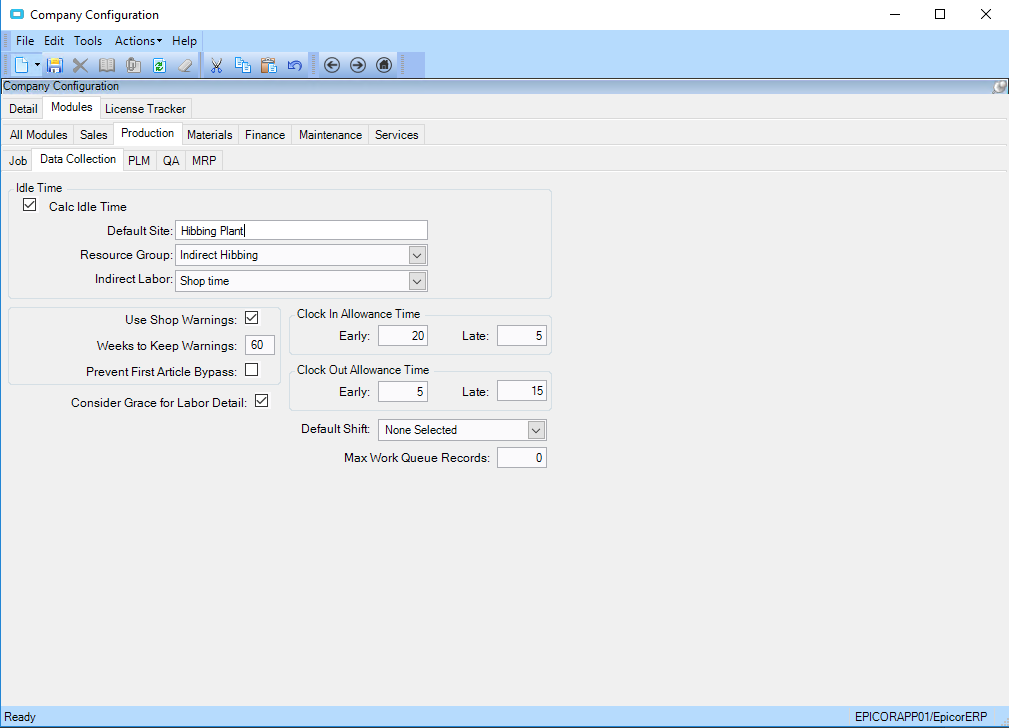Viewport: 1009px width, 728px height.
Task: Open the Maintenance modules tab
Action: (x=330, y=135)
